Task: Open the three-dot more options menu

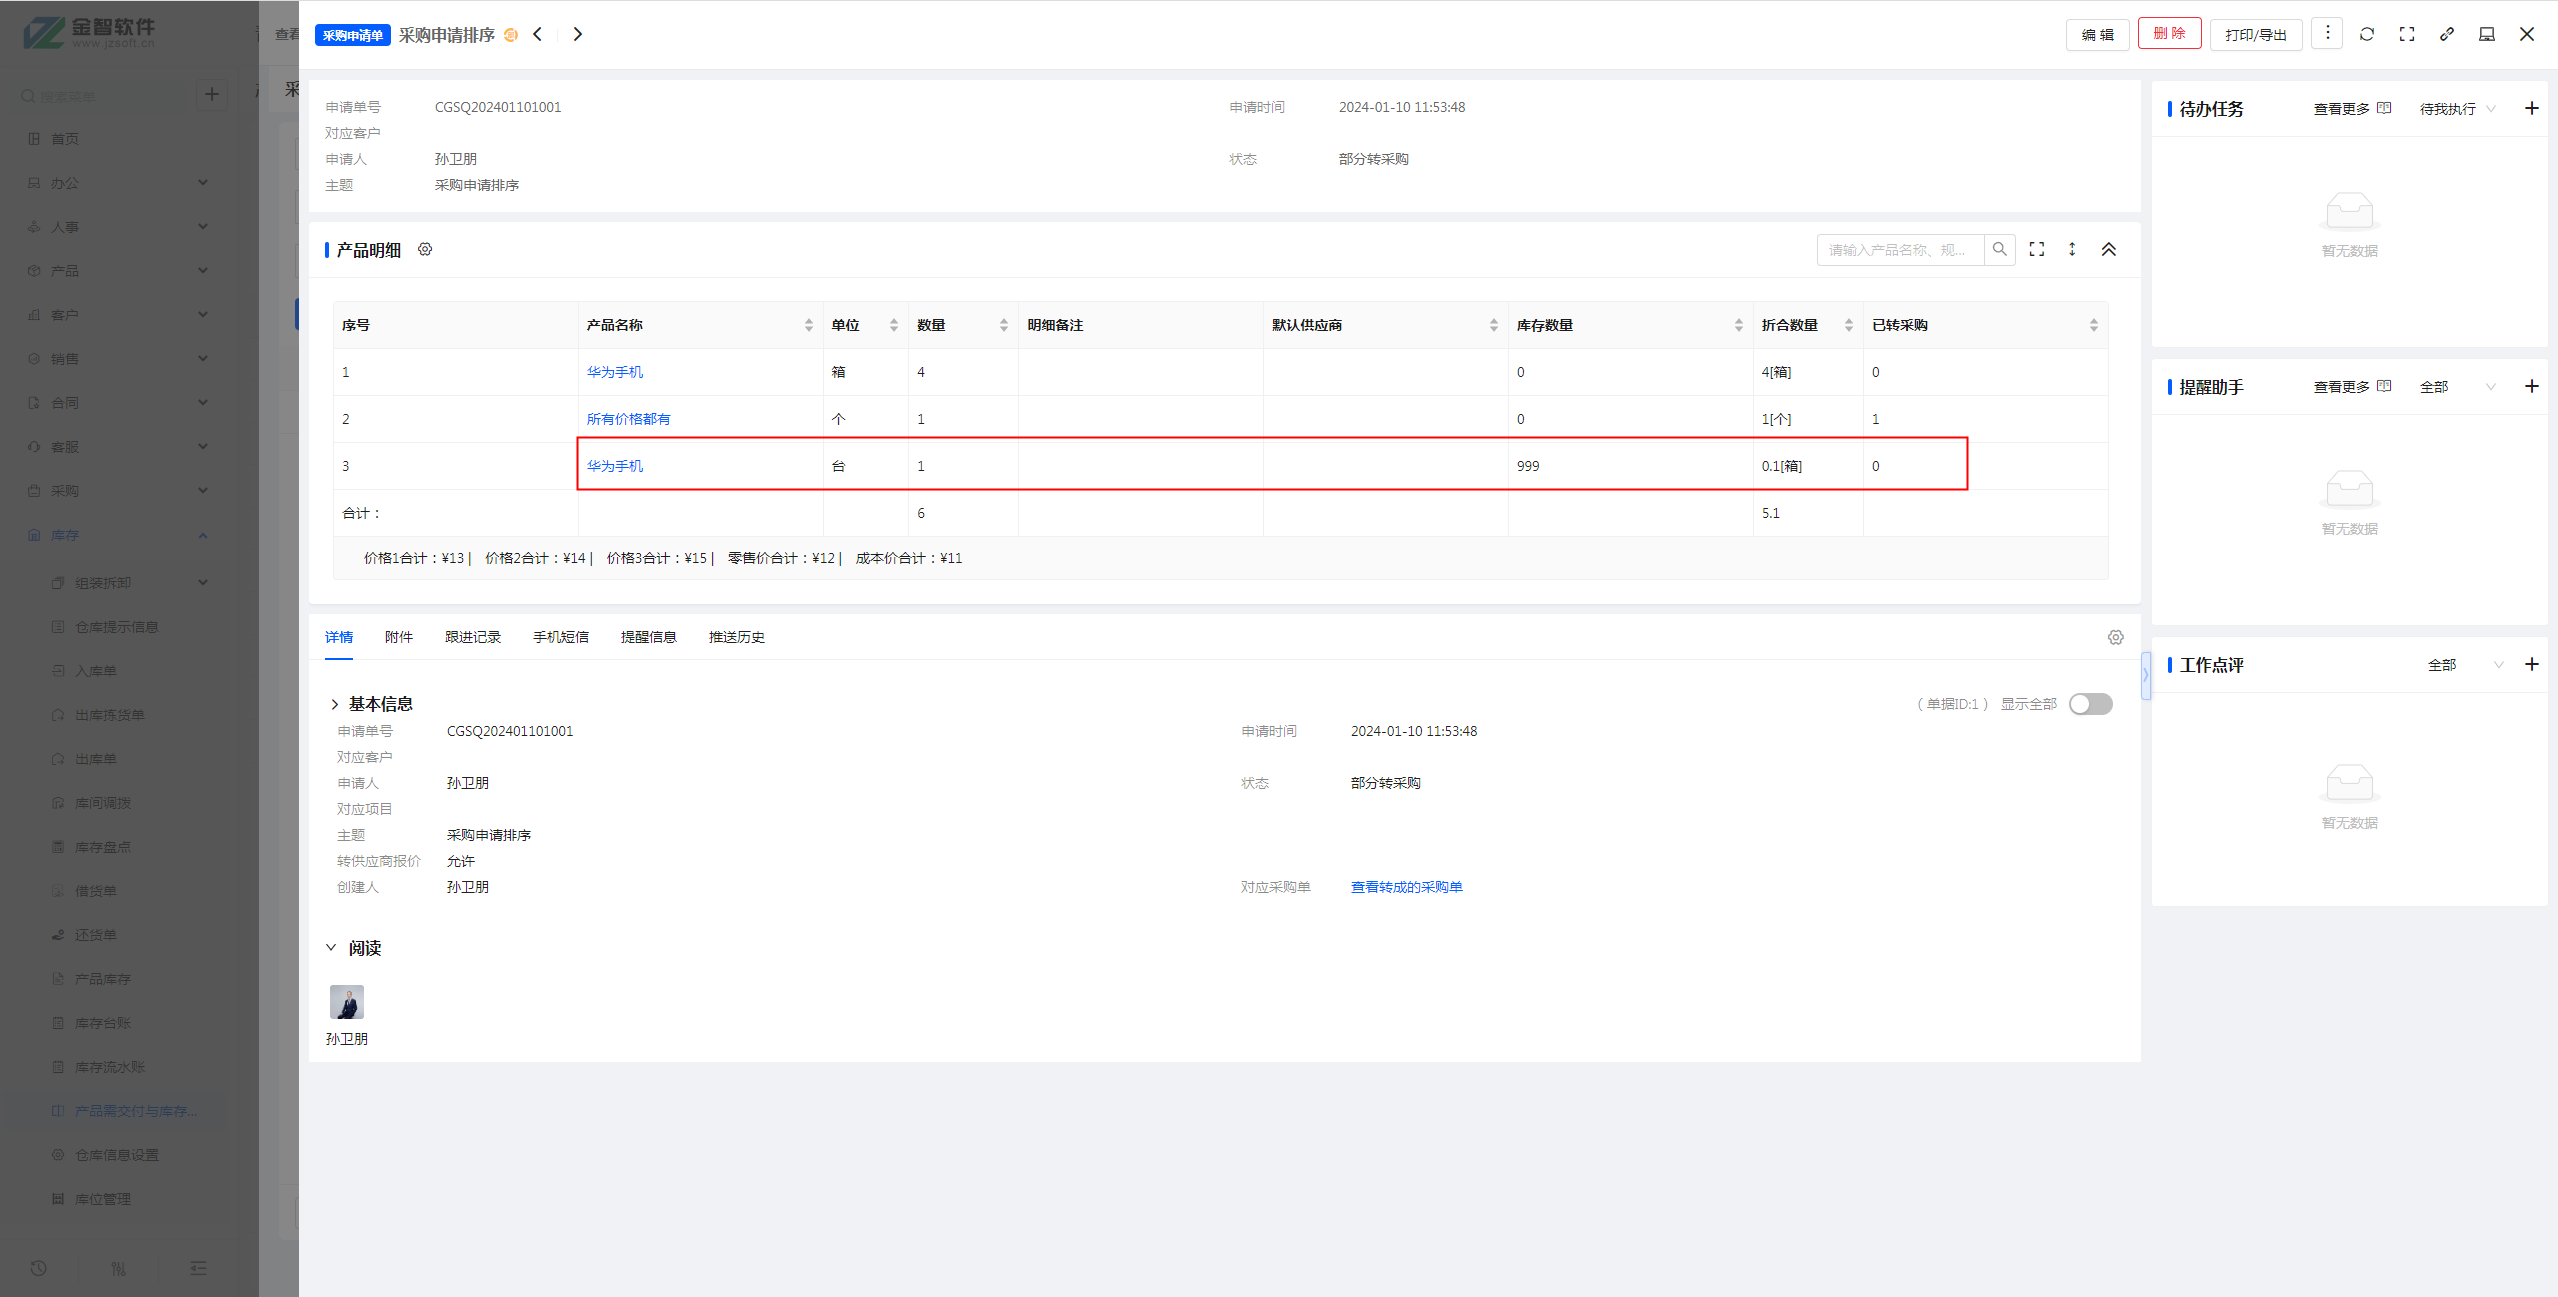Action: (x=2327, y=34)
